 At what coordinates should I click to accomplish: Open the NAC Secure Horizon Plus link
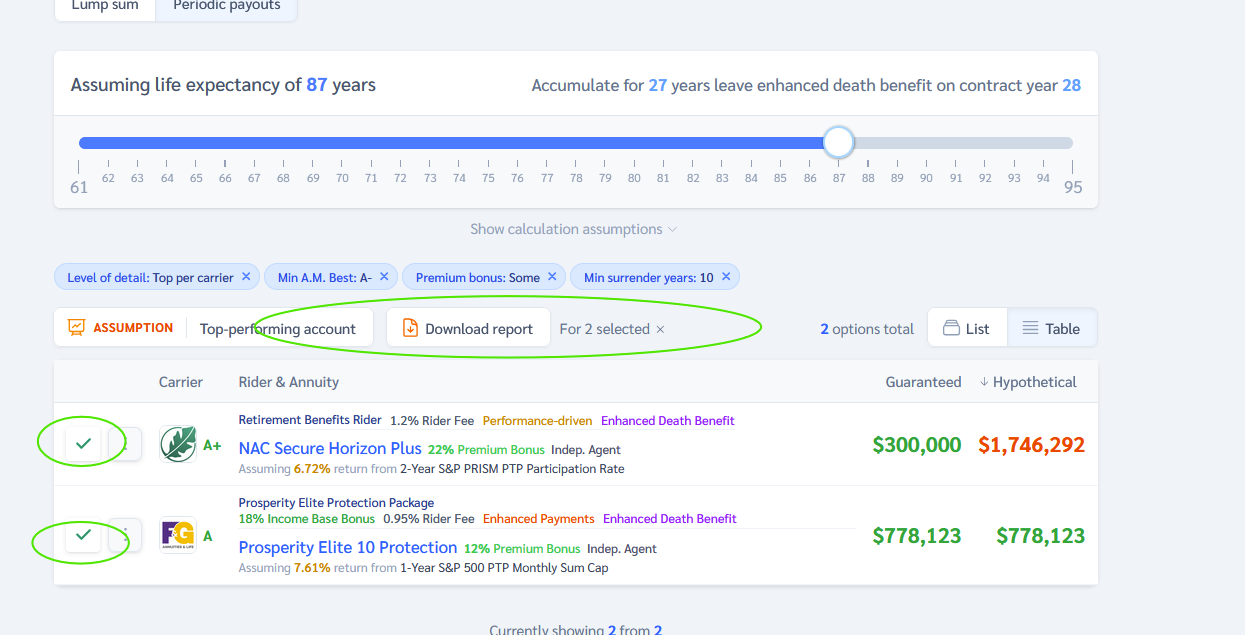pyautogui.click(x=330, y=448)
